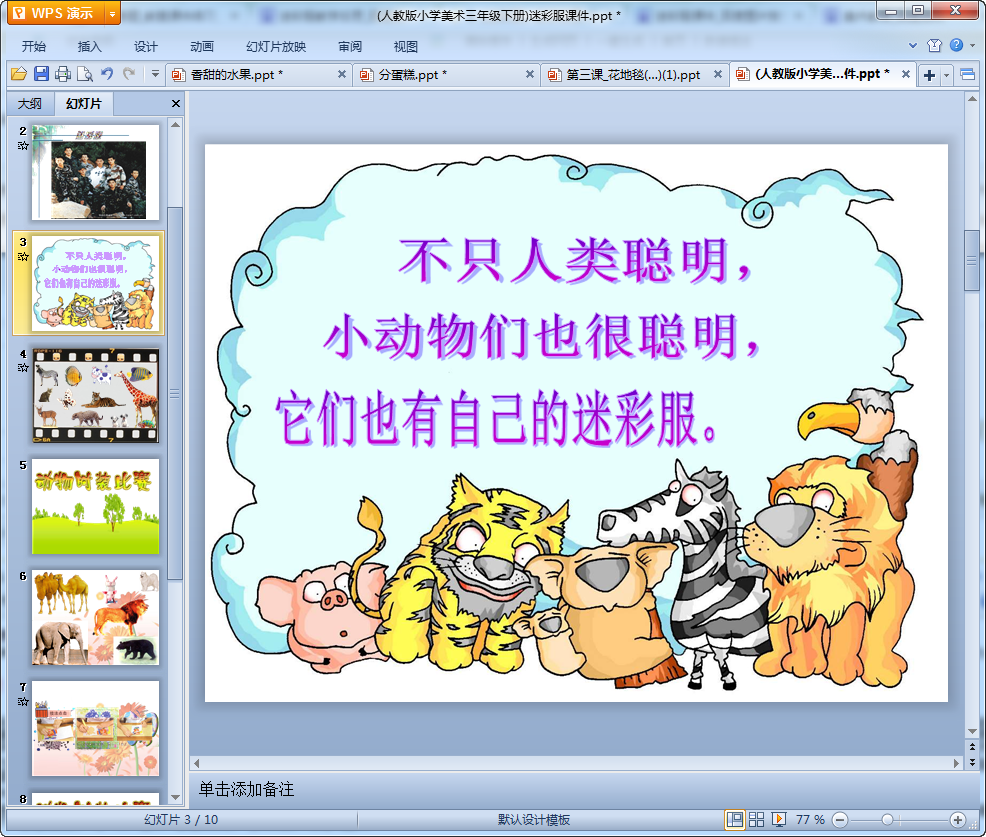Click animation star icon under slide 7 number
The width and height of the screenshot is (986, 837).
tap(23, 701)
